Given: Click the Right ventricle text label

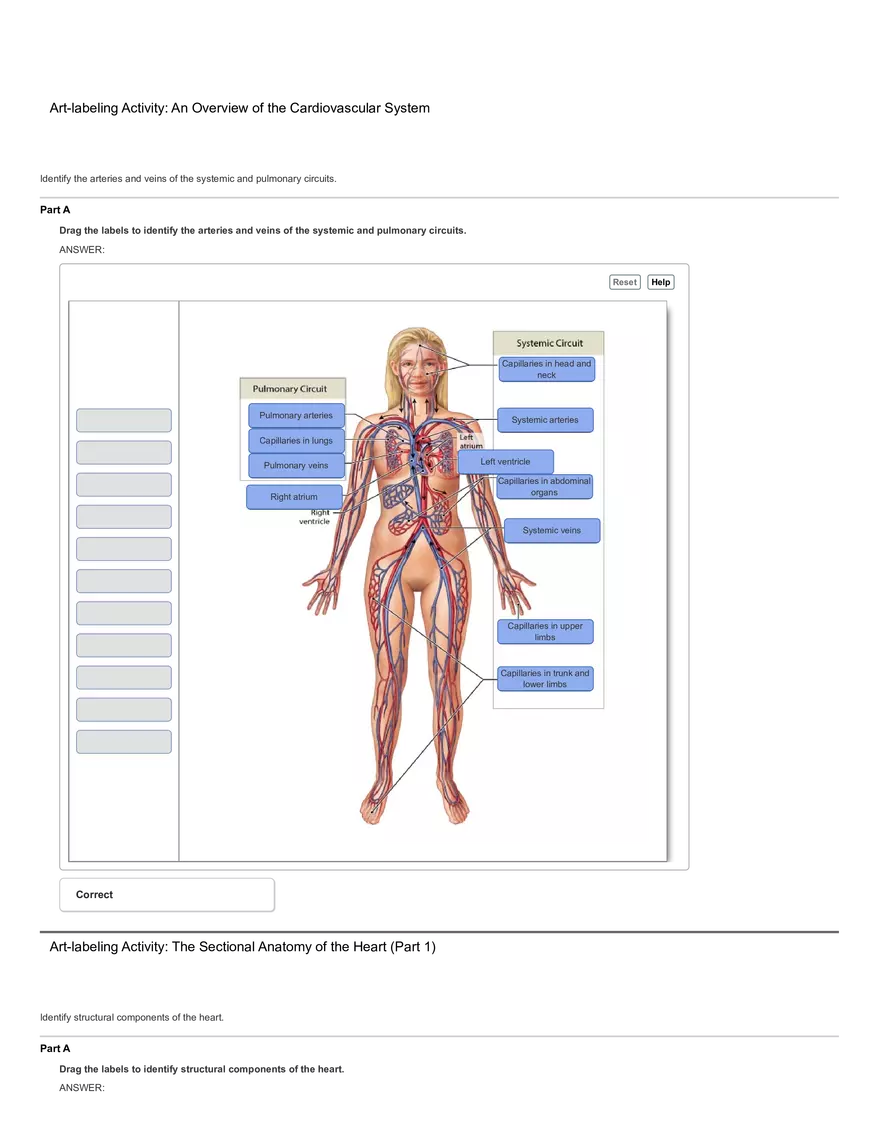Looking at the screenshot, I should pos(314,517).
